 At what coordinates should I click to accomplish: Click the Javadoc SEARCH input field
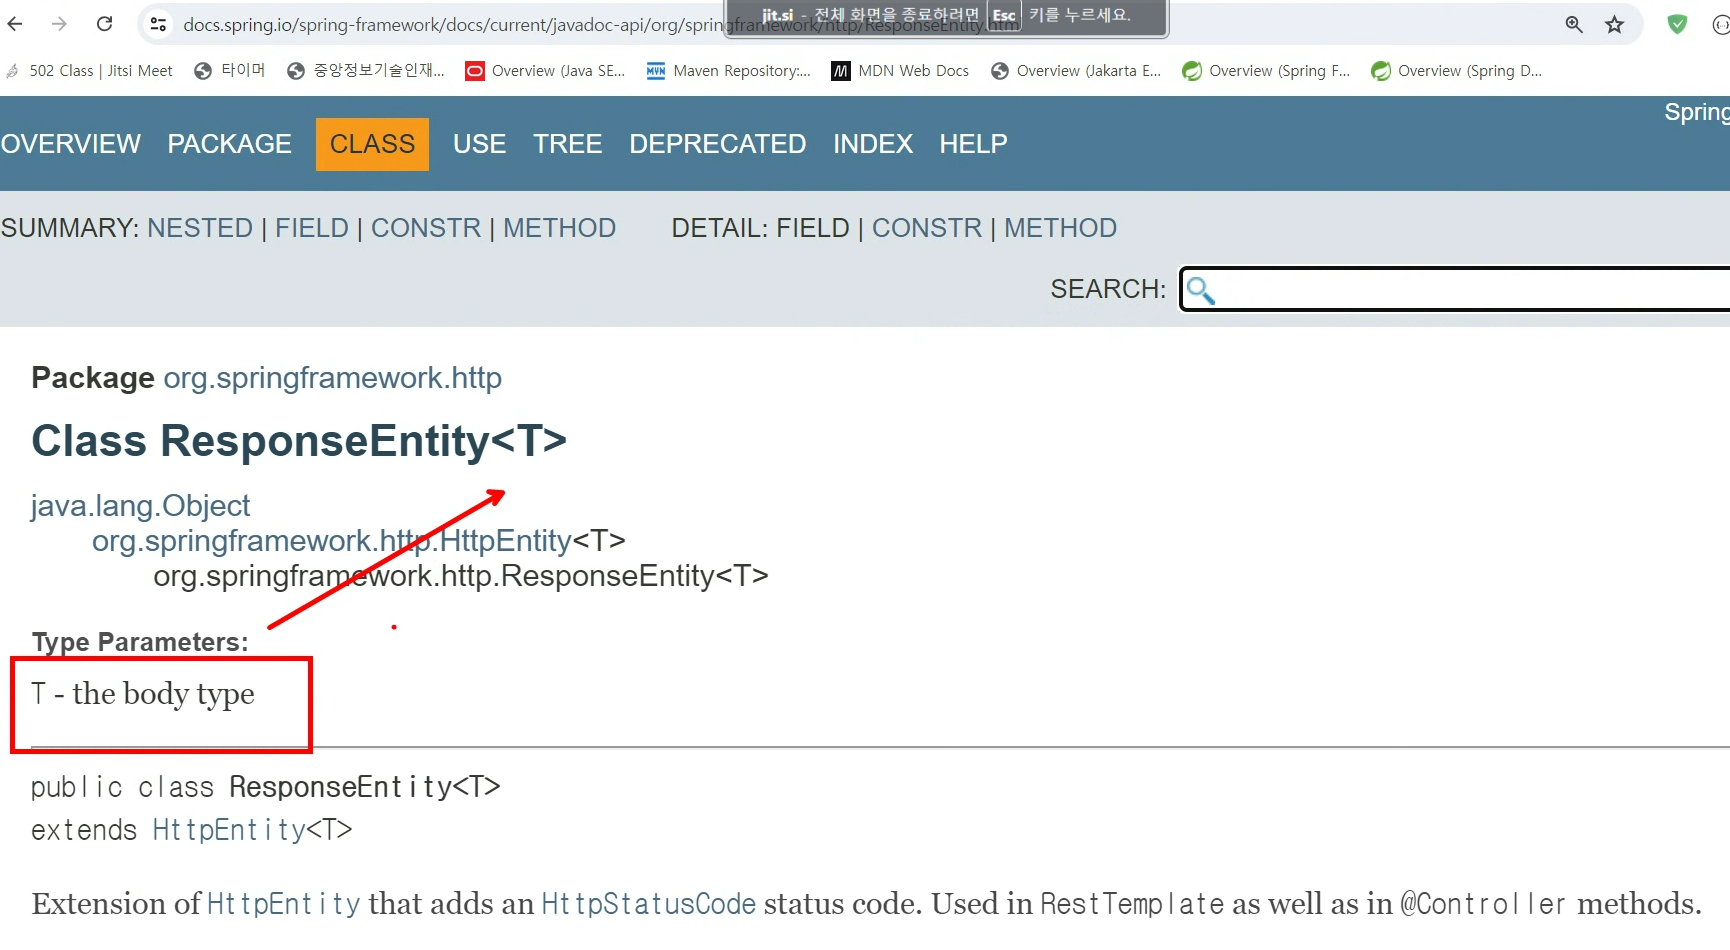pyautogui.click(x=1455, y=289)
